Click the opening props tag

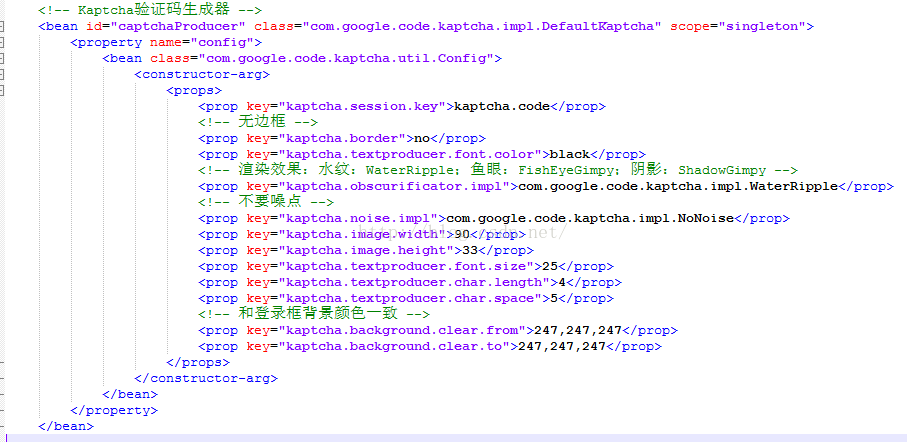coord(194,90)
